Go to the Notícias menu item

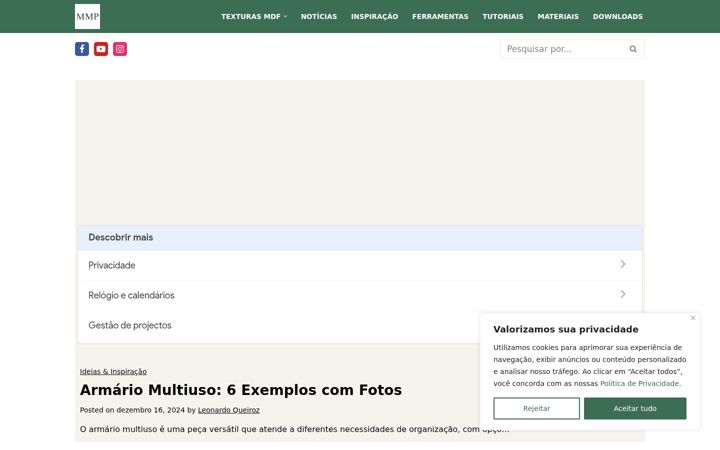(x=319, y=17)
